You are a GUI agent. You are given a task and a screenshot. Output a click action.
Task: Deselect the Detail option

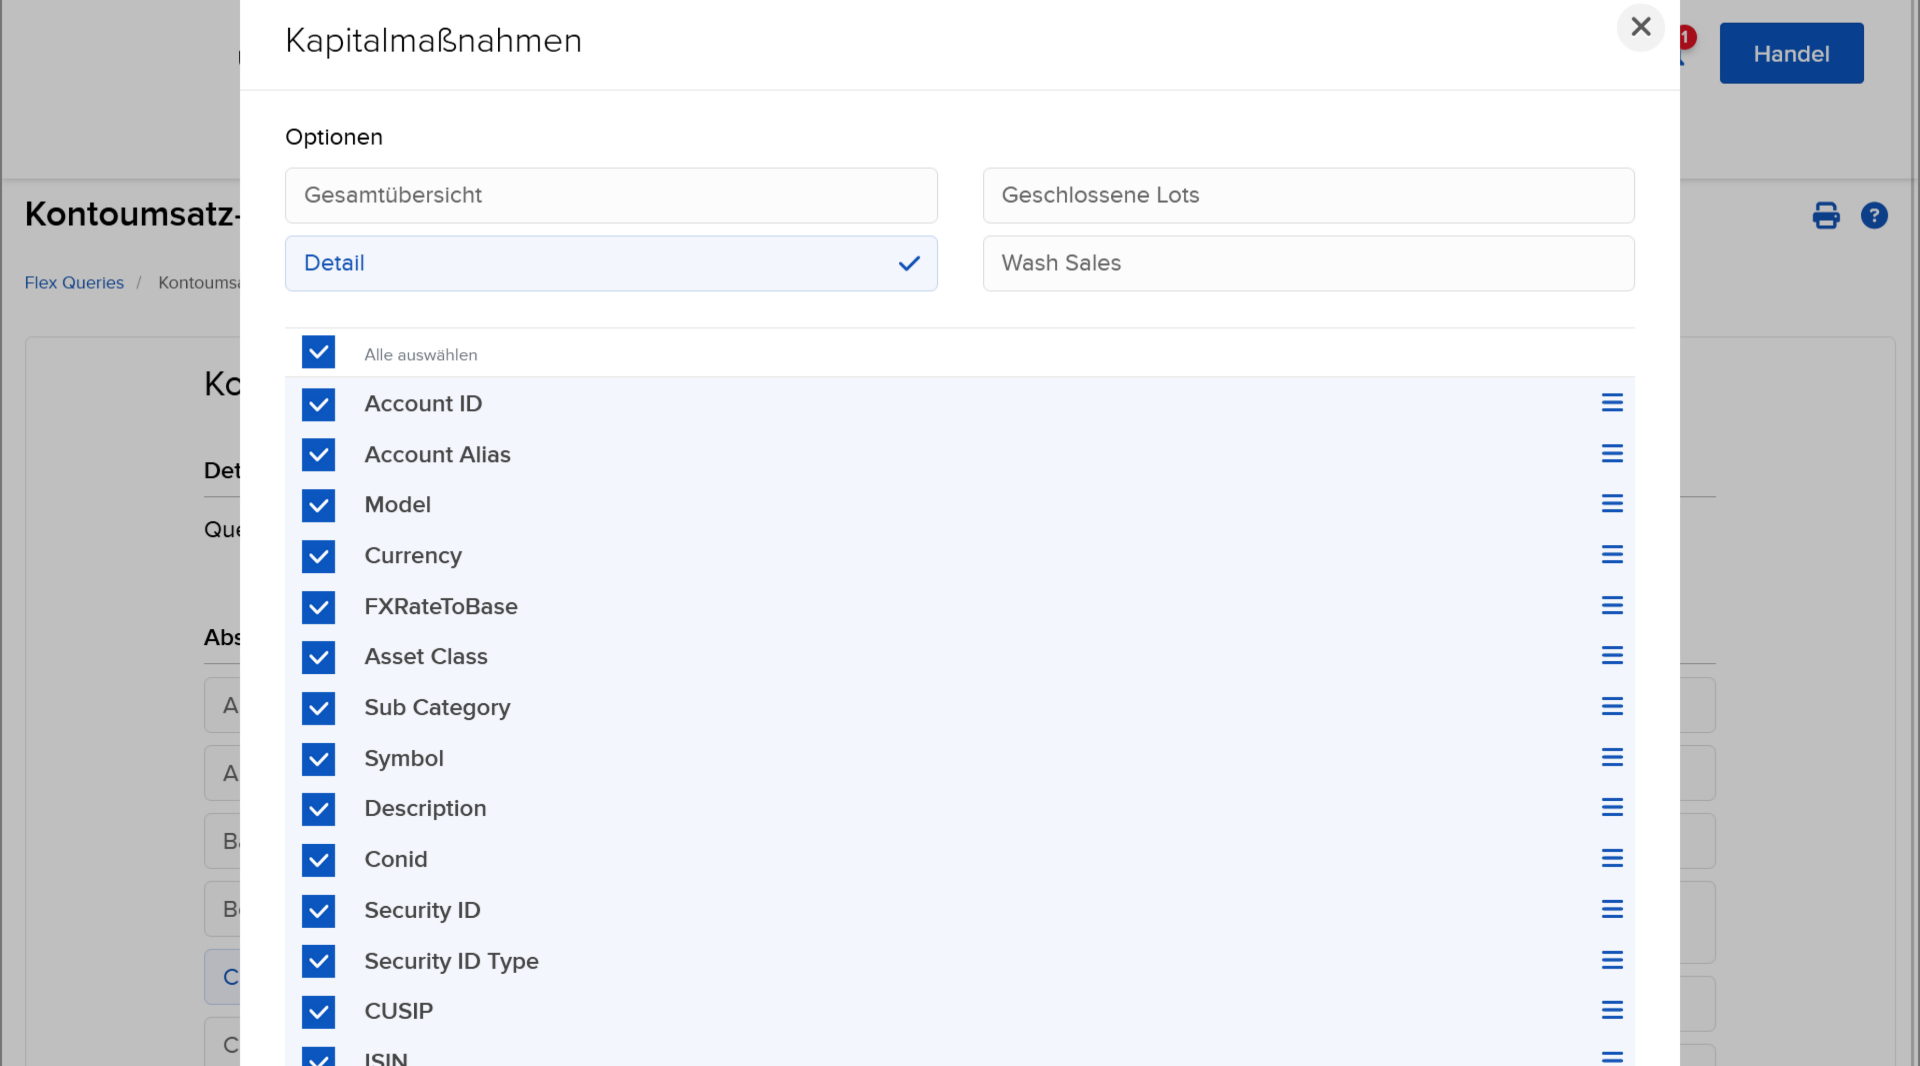(x=610, y=264)
